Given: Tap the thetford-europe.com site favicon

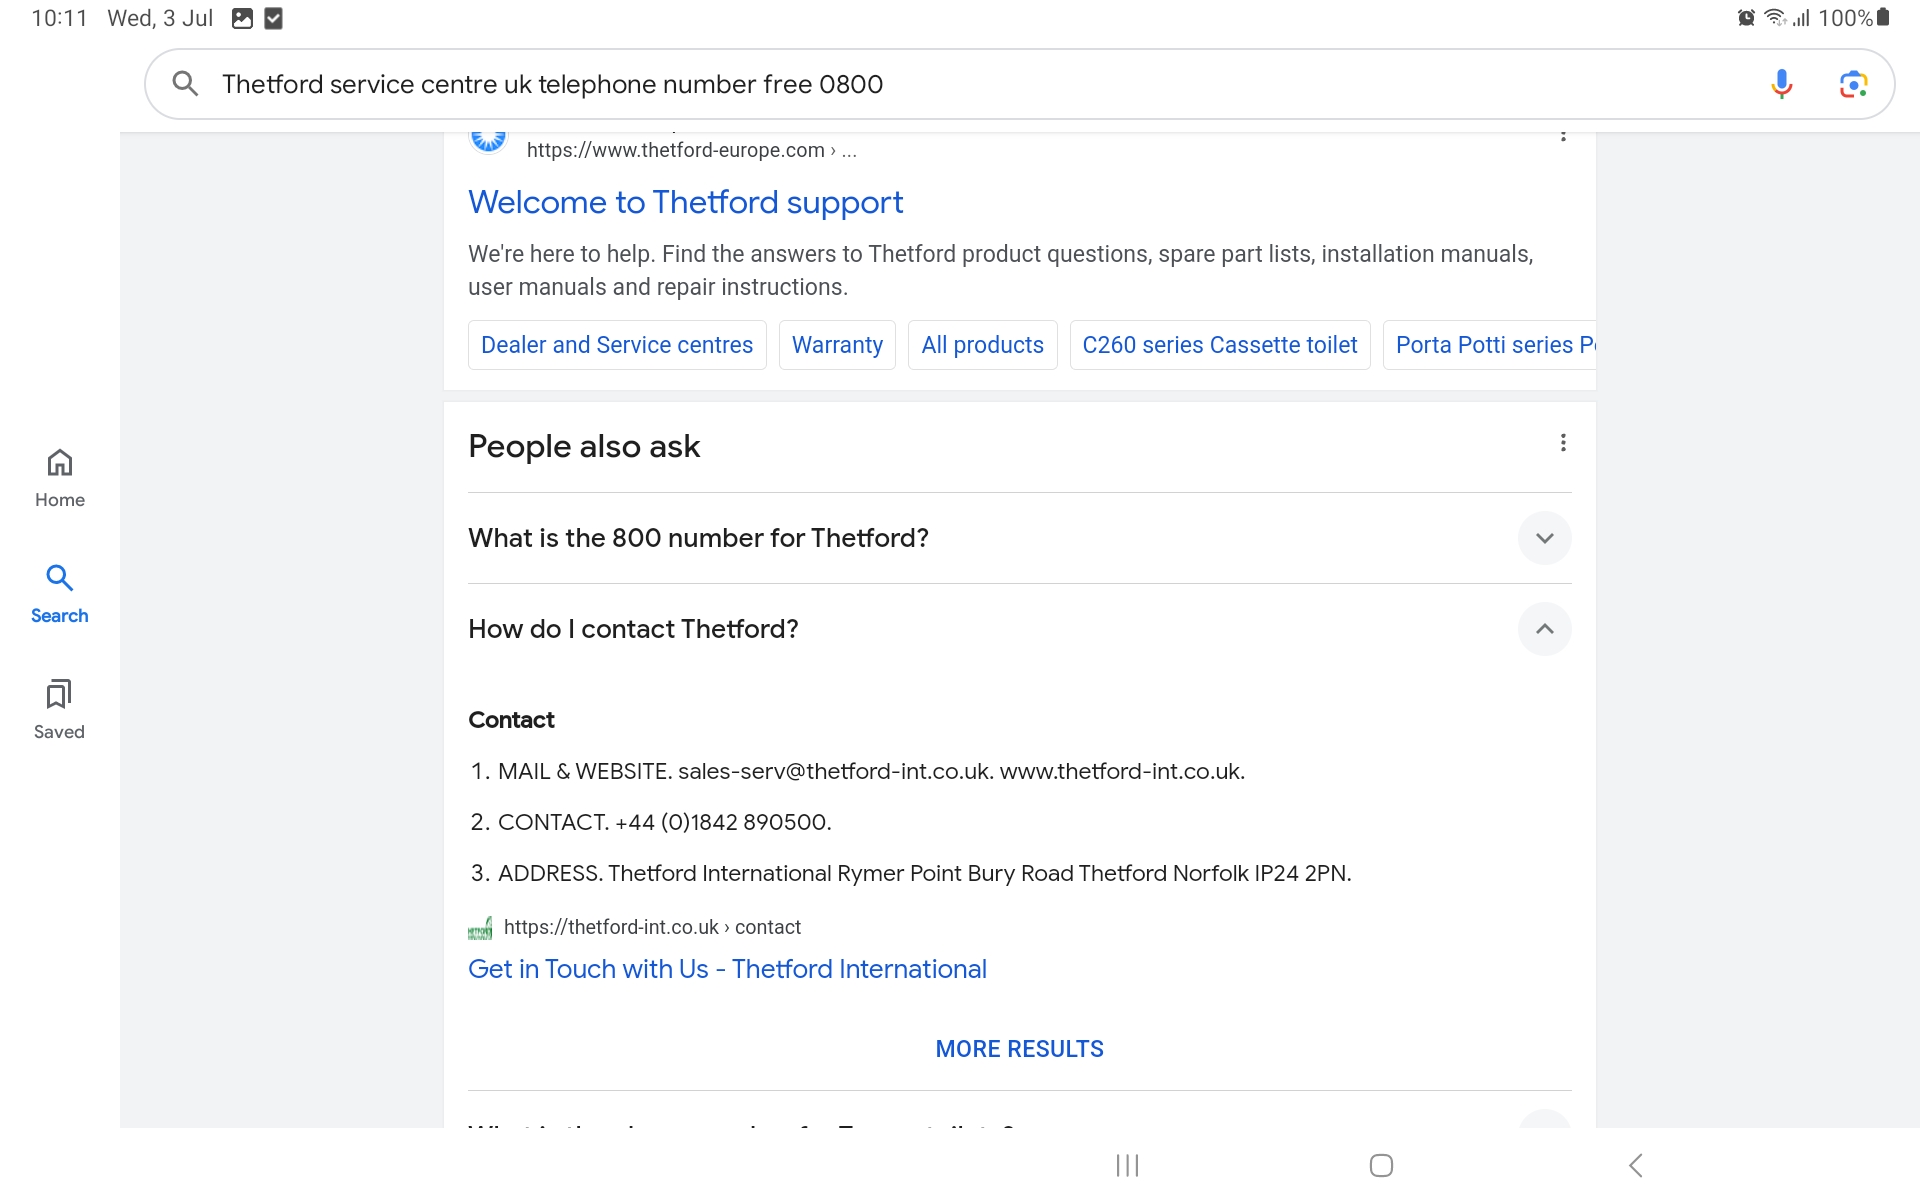Looking at the screenshot, I should pyautogui.click(x=488, y=138).
